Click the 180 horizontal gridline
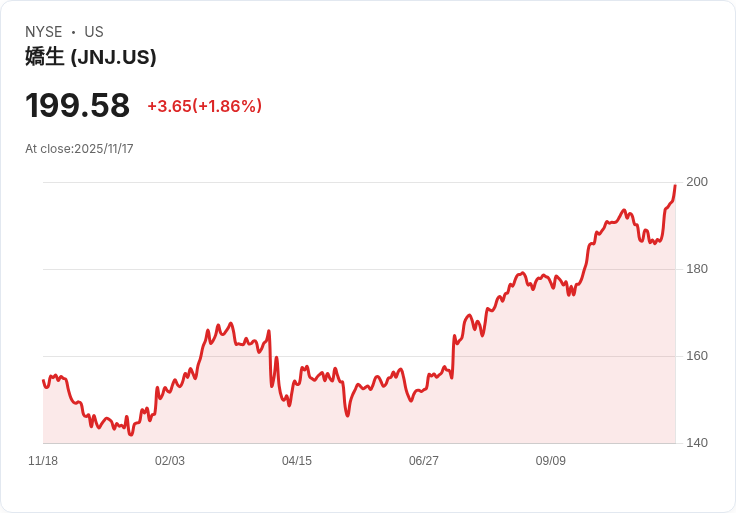This screenshot has width=736, height=513. [300, 269]
